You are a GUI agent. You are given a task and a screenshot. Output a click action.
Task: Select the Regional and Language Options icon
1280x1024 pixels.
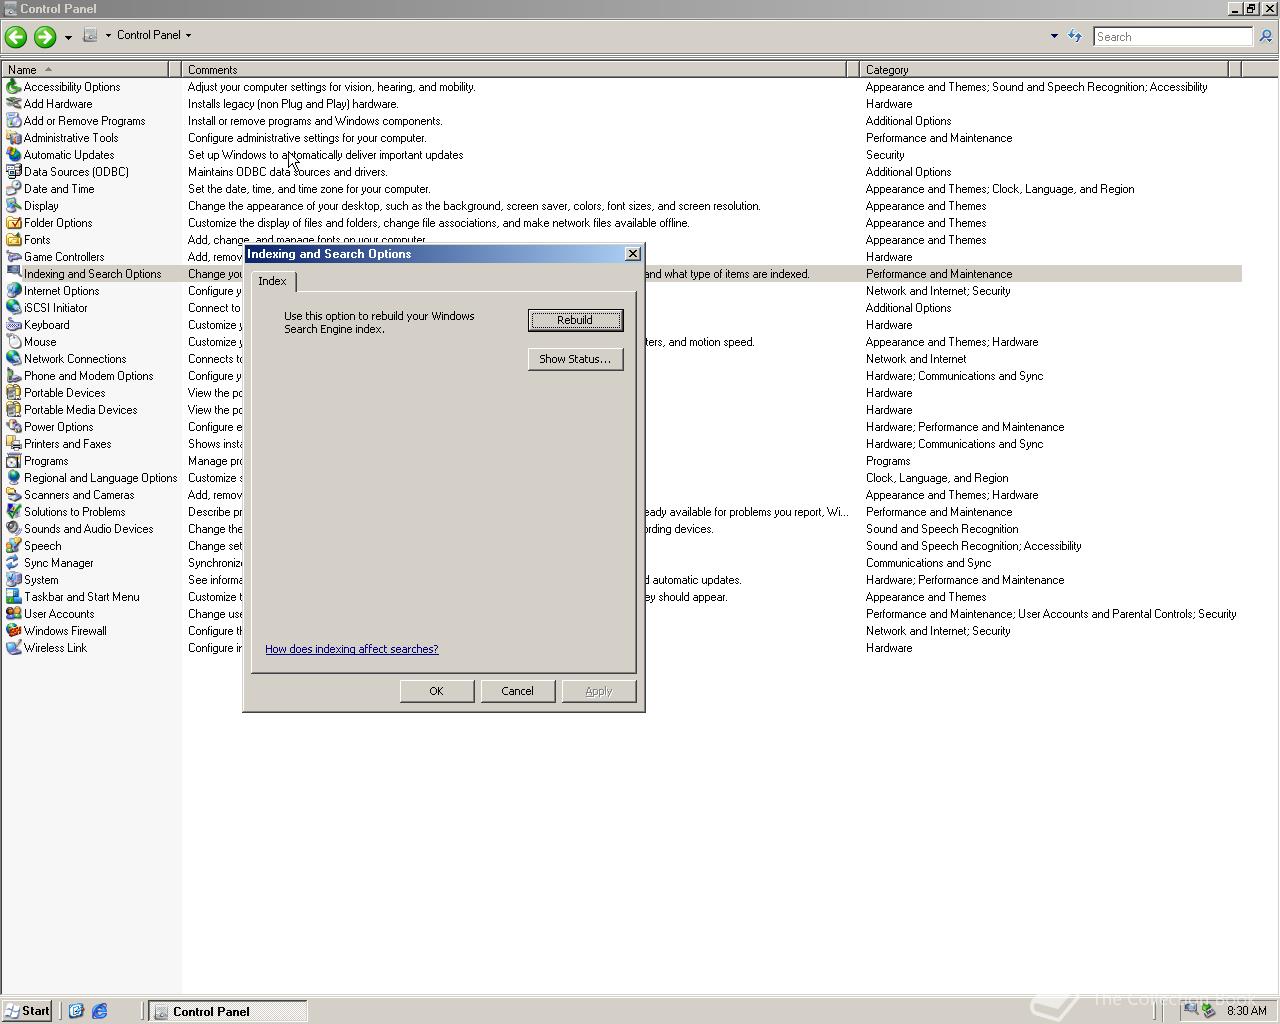(x=14, y=478)
